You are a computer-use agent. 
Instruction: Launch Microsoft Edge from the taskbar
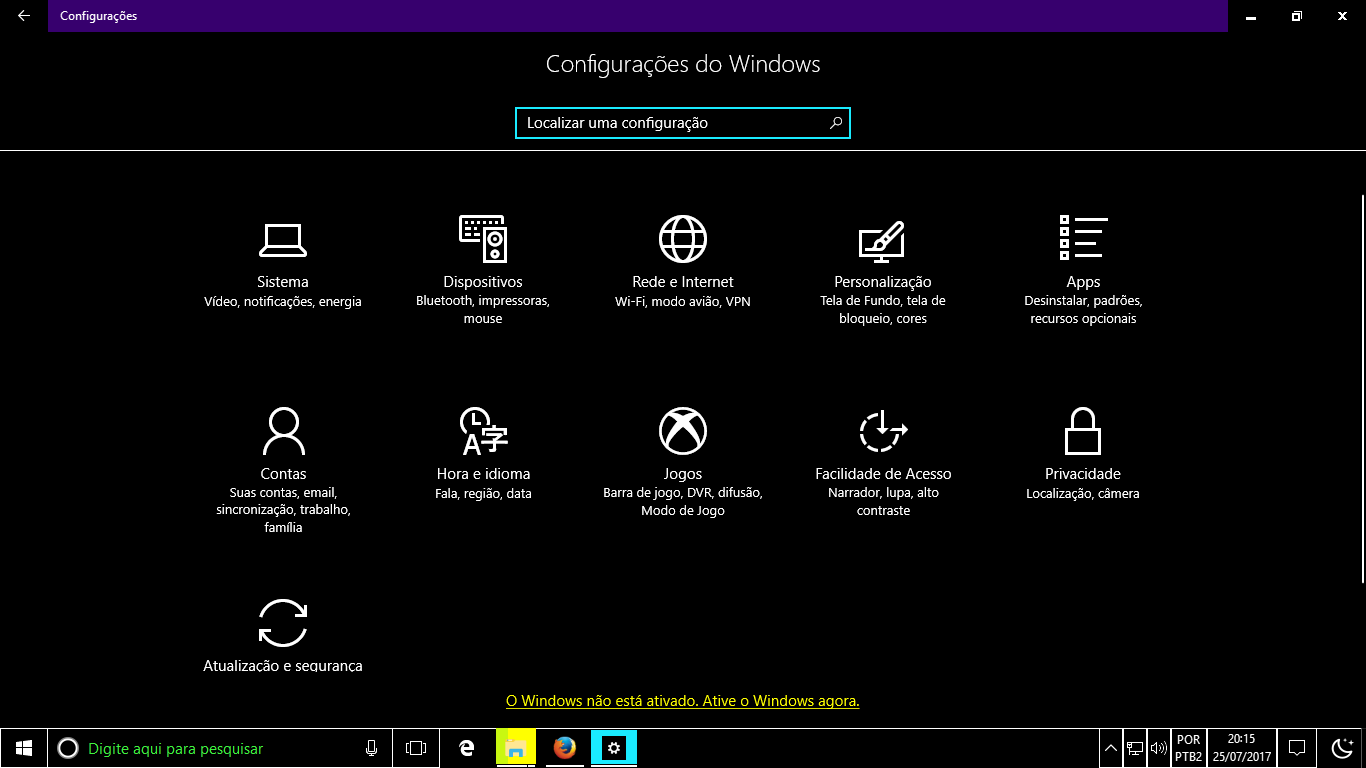pos(466,748)
